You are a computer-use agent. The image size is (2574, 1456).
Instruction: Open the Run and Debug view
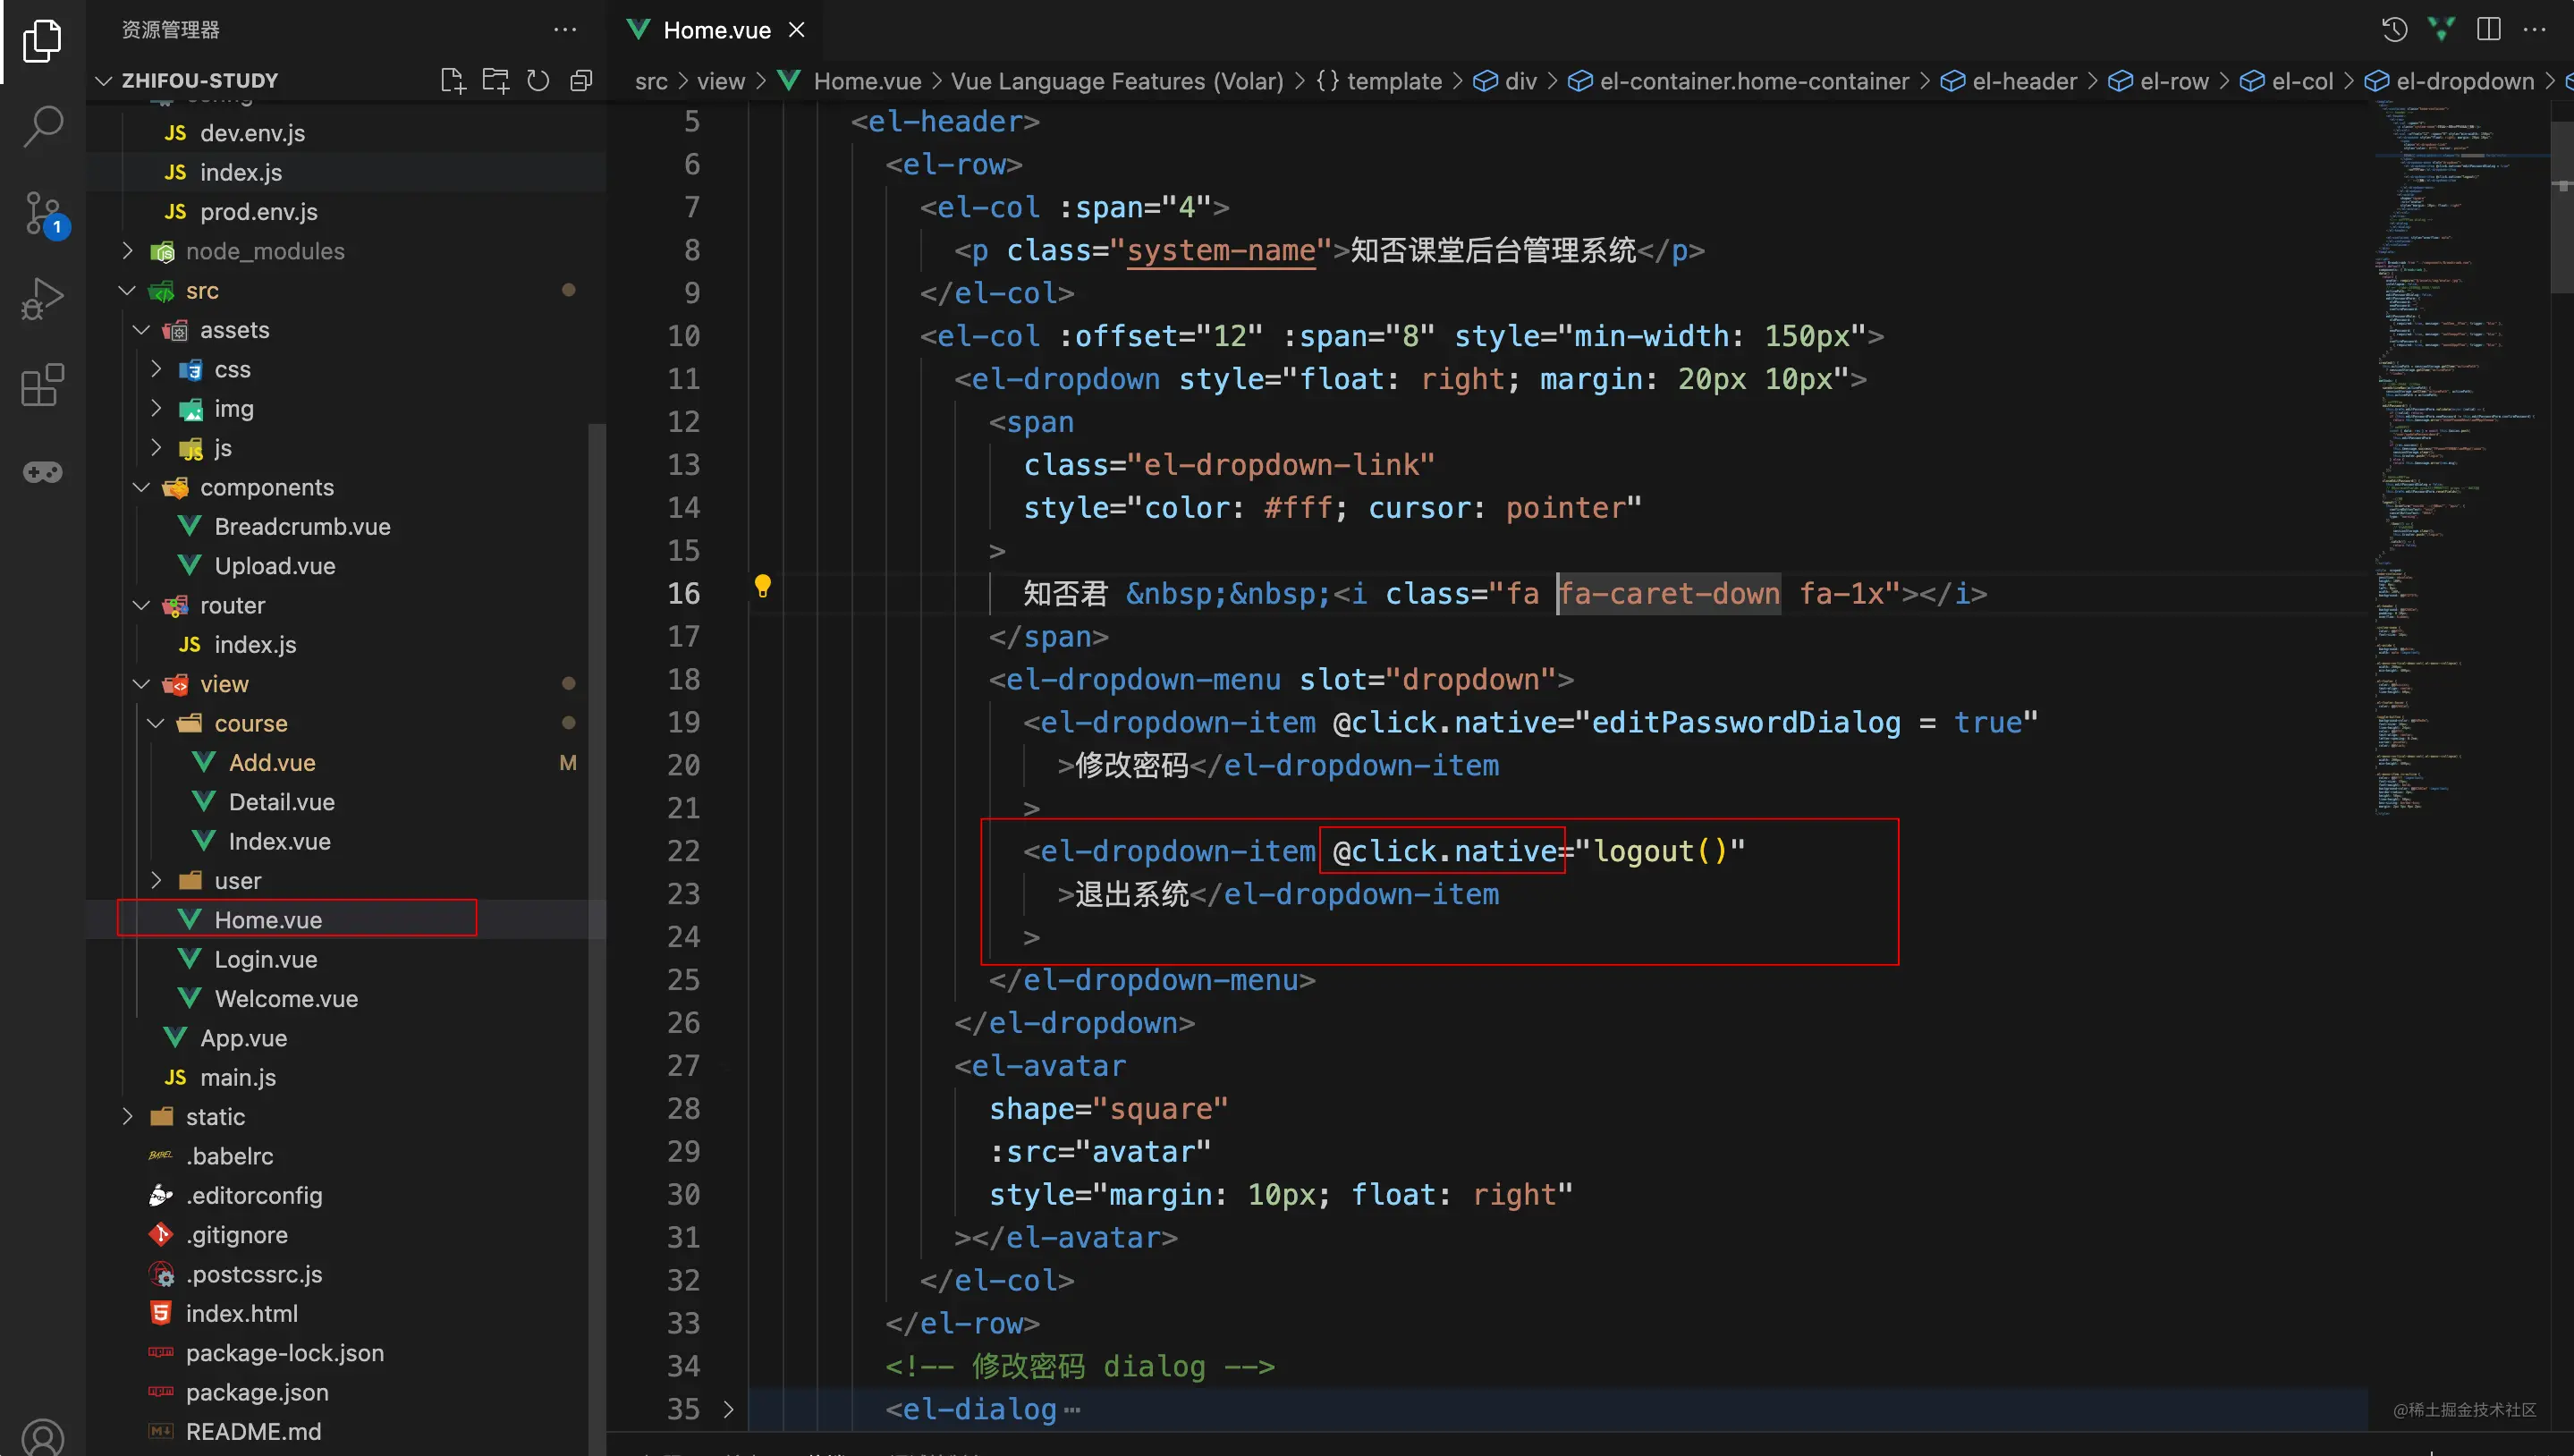[42, 298]
